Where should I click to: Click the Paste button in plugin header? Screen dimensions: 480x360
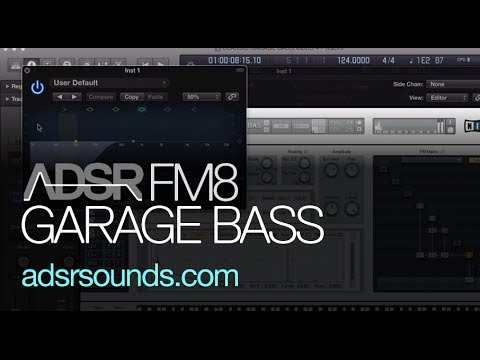pos(155,97)
